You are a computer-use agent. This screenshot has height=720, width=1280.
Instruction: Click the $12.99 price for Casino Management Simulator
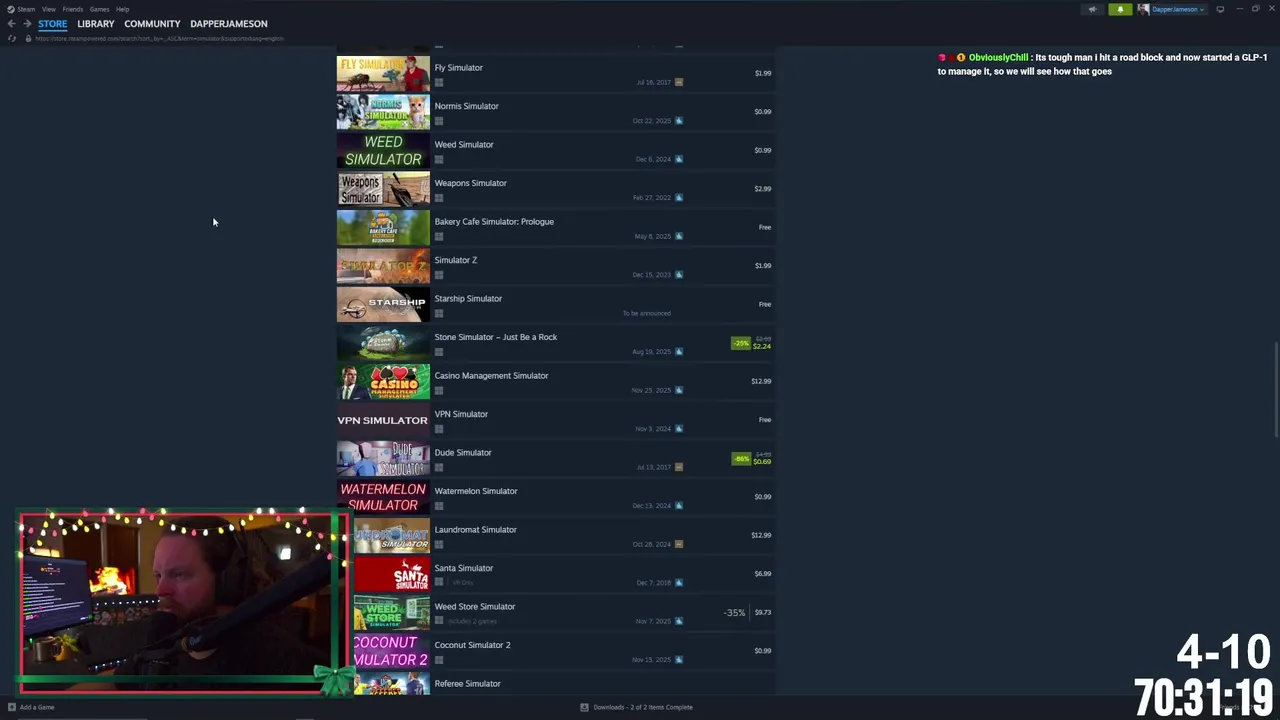(761, 381)
